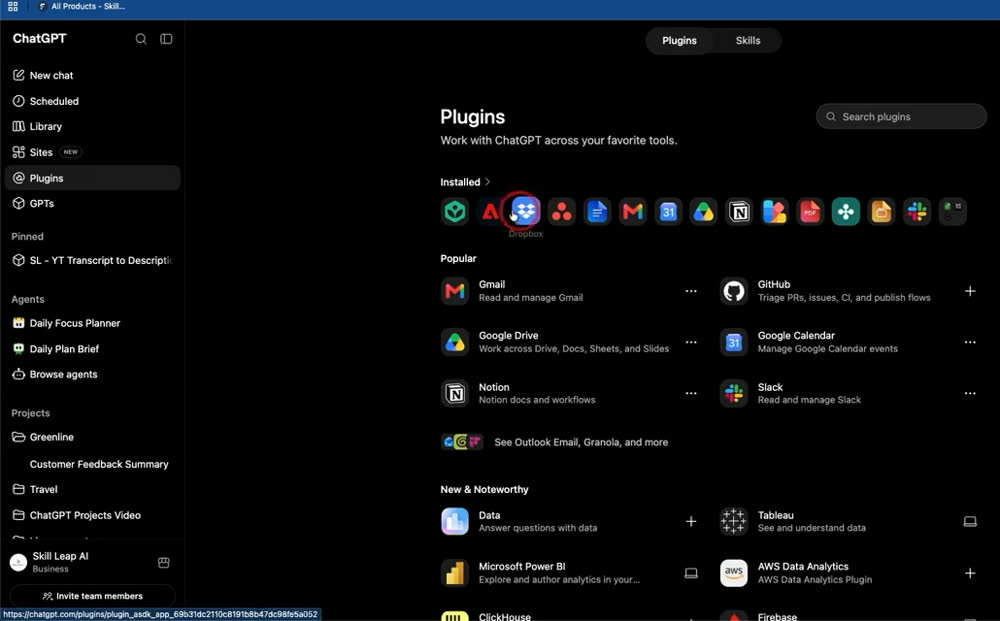Image resolution: width=1000 pixels, height=621 pixels.
Task: Add the Data plugin with plus button
Action: tap(691, 522)
